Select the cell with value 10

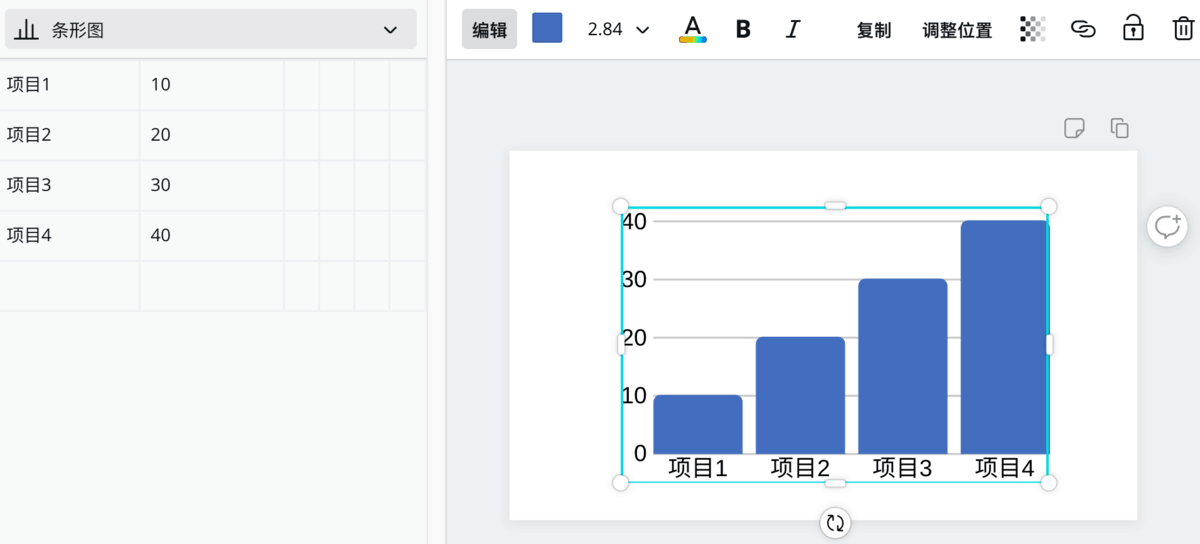tap(212, 85)
